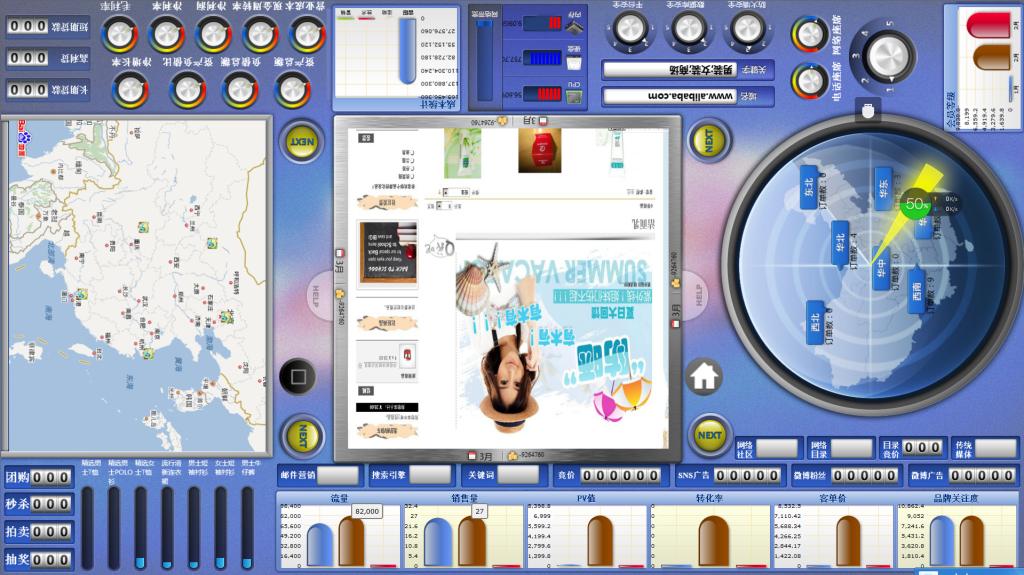The height and width of the screenshot is (575, 1024).
Task: Click the 域名 field showing www.alibaba.com
Action: (x=671, y=96)
